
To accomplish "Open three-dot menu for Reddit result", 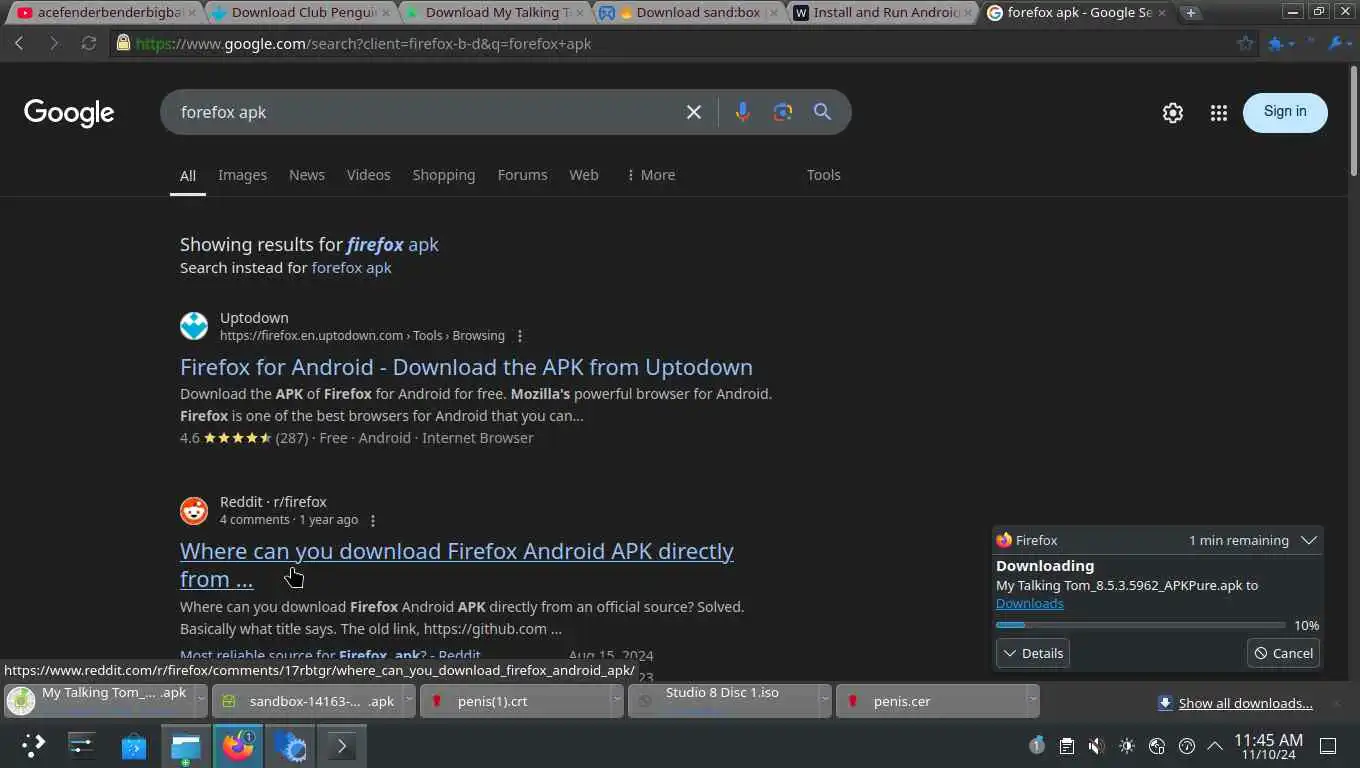I will coord(373,520).
